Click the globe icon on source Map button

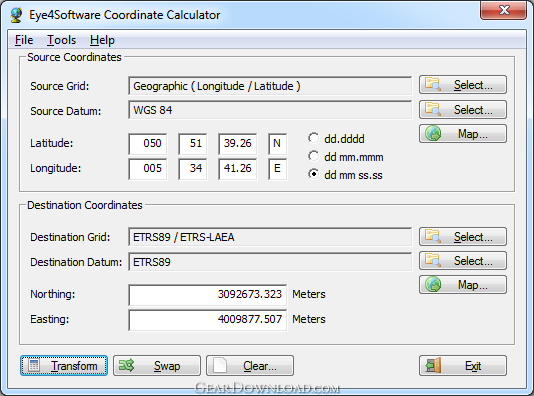click(x=433, y=133)
